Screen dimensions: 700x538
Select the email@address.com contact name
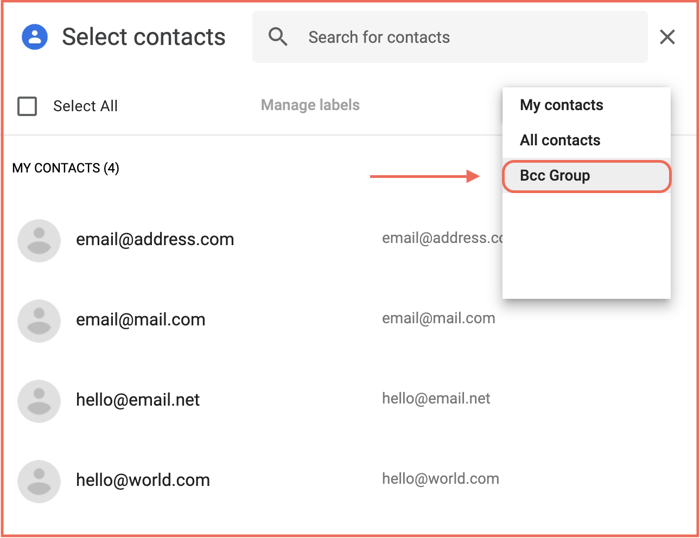[155, 240]
